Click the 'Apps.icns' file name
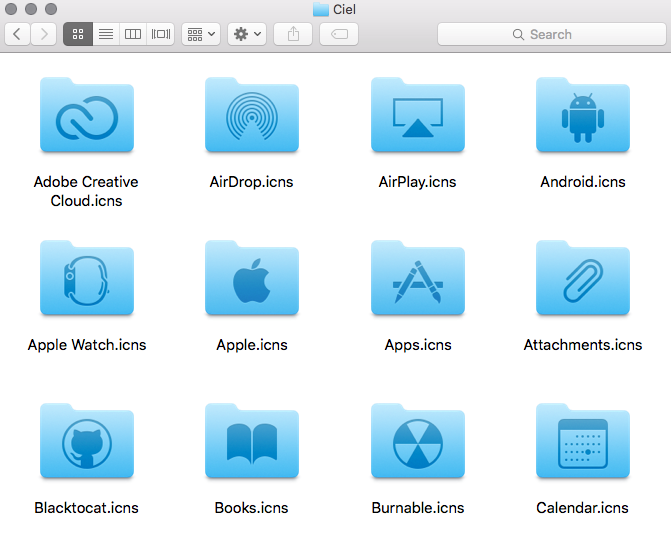This screenshot has height=553, width=671. pyautogui.click(x=418, y=345)
